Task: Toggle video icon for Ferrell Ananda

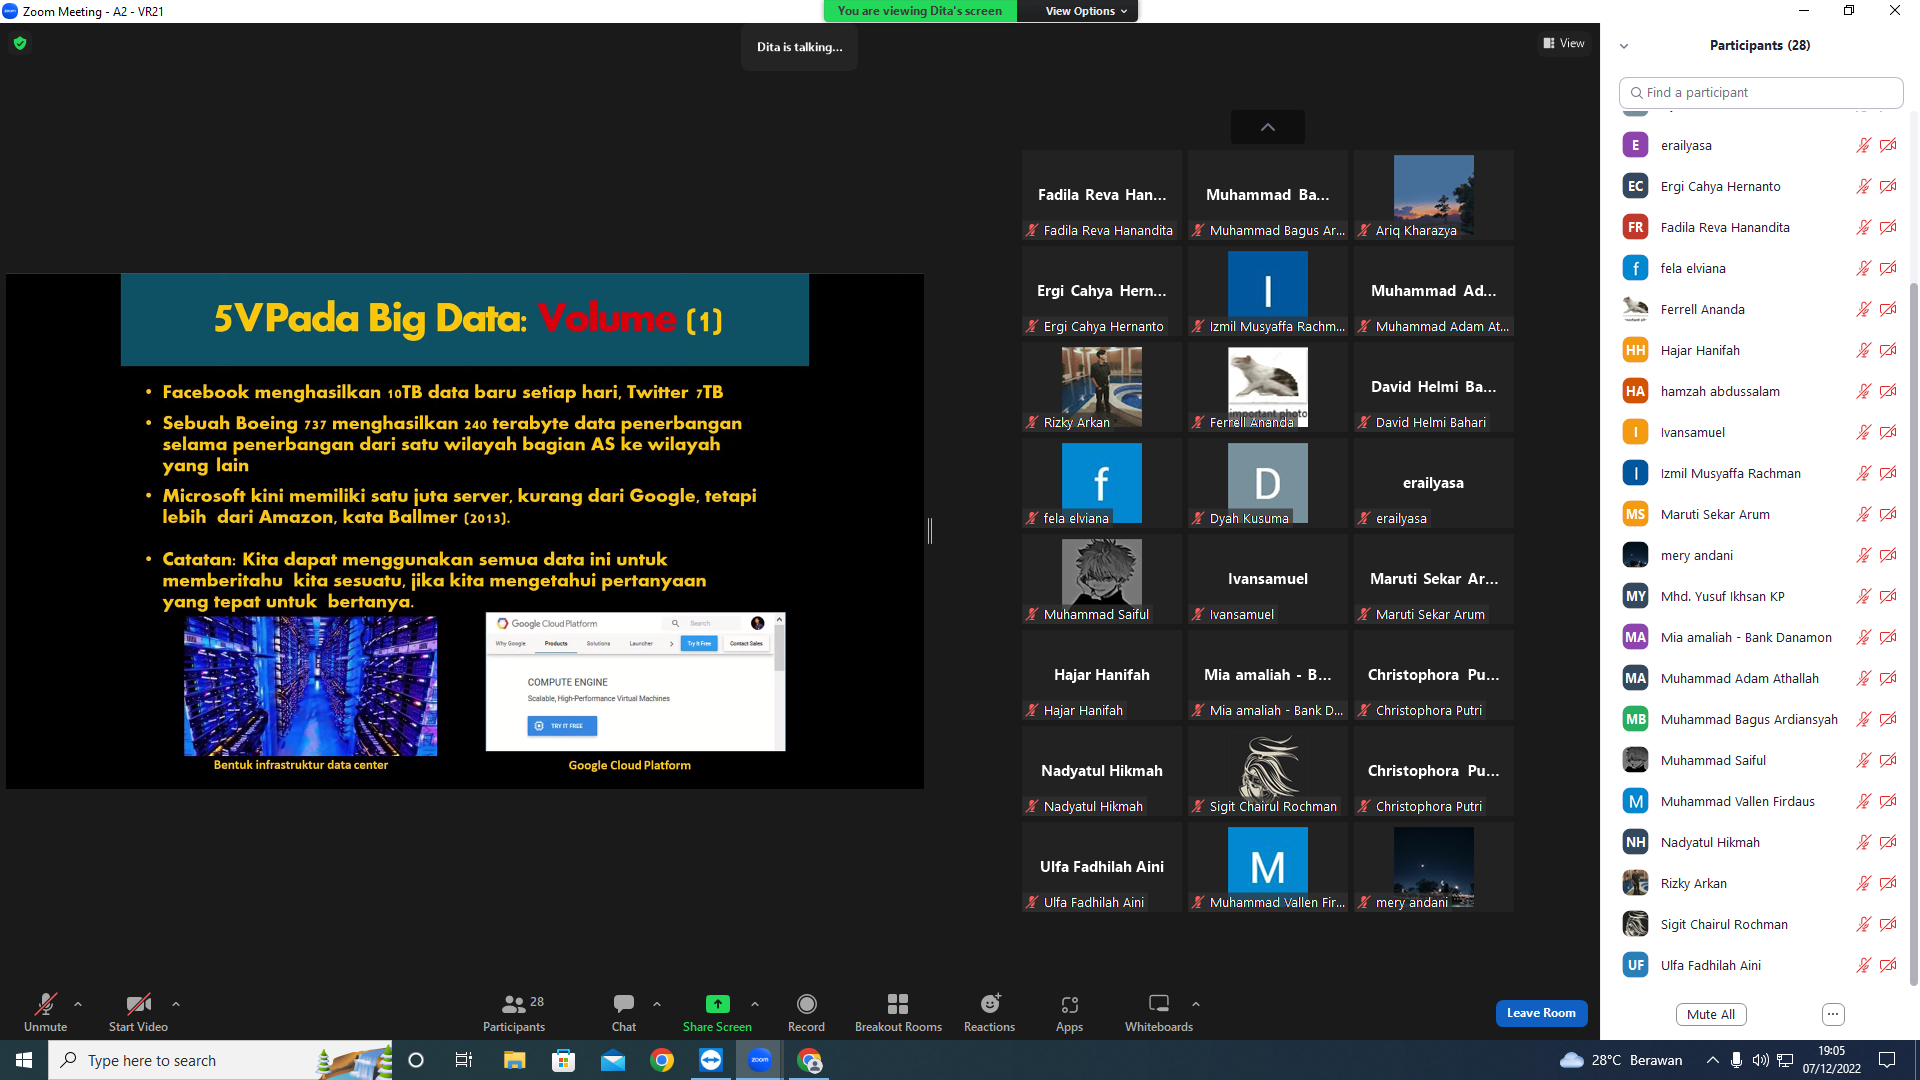Action: (1888, 309)
